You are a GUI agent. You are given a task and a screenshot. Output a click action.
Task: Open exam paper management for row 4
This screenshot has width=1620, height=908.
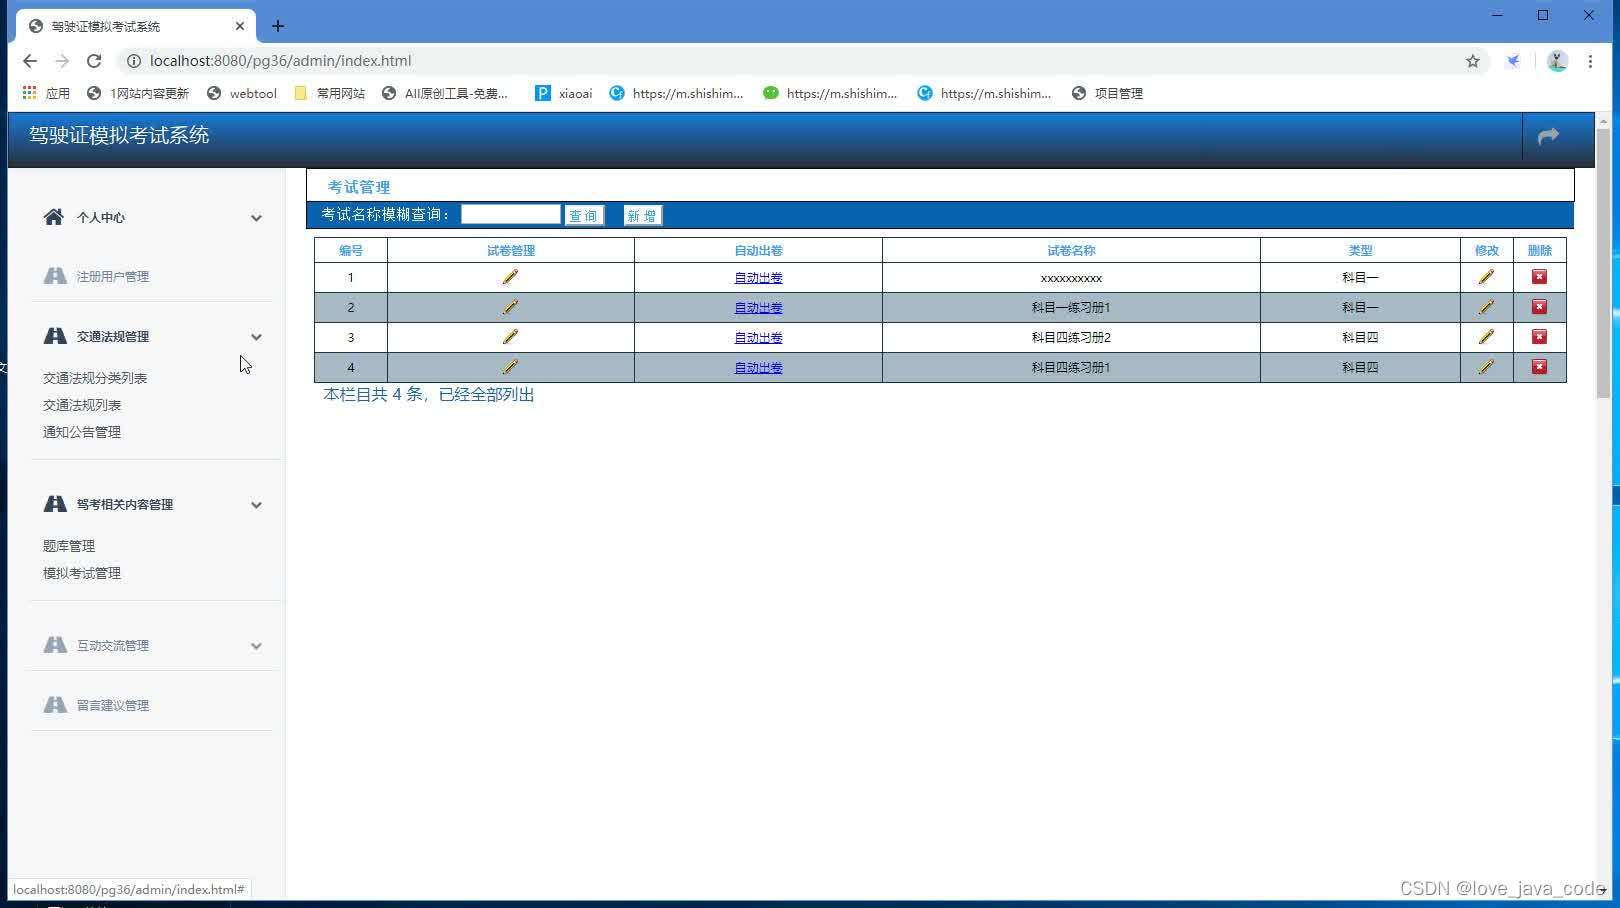tap(510, 367)
